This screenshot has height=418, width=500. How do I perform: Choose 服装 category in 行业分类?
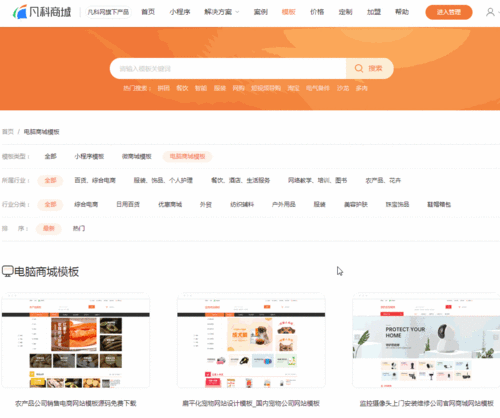319,204
